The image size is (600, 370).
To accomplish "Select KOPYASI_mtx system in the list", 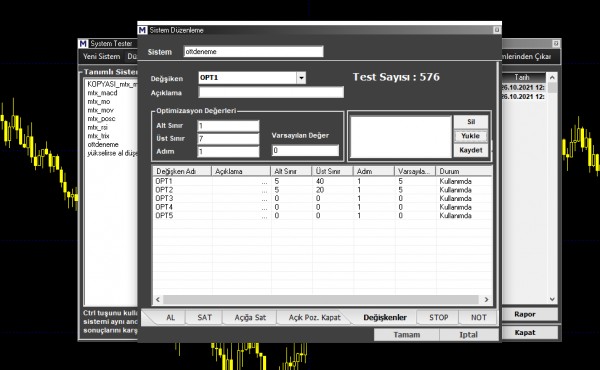I will coord(112,84).
